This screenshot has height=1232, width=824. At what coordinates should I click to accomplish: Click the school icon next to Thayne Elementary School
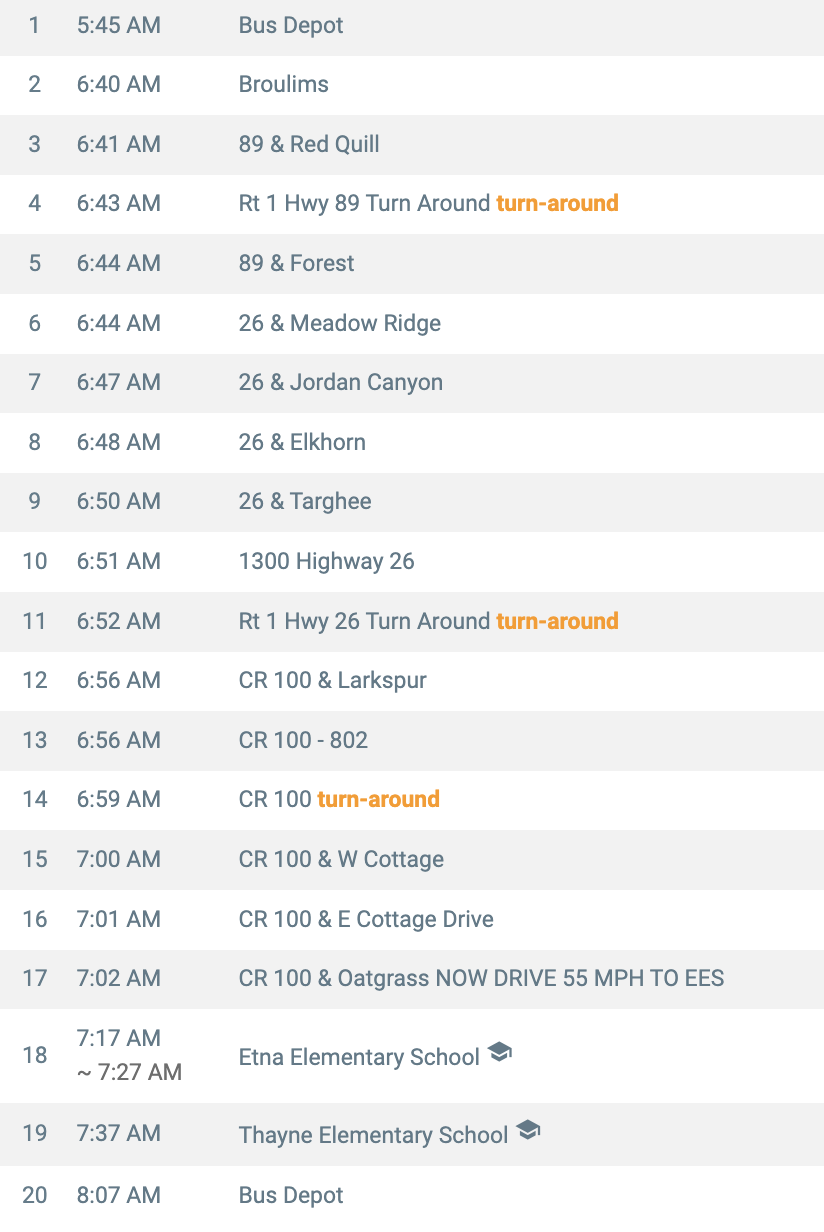(x=528, y=1131)
